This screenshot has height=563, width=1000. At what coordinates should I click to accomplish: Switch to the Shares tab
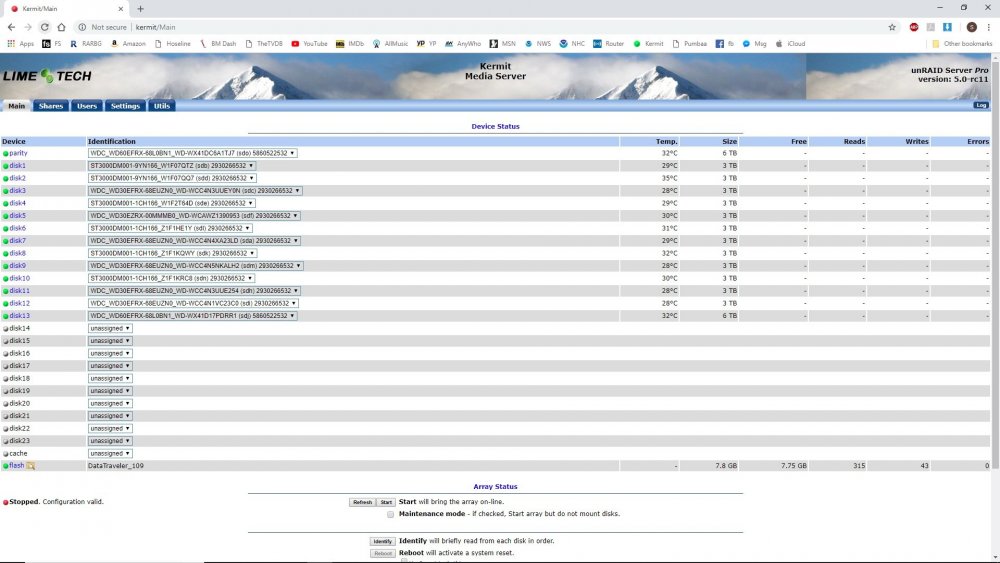[50, 106]
